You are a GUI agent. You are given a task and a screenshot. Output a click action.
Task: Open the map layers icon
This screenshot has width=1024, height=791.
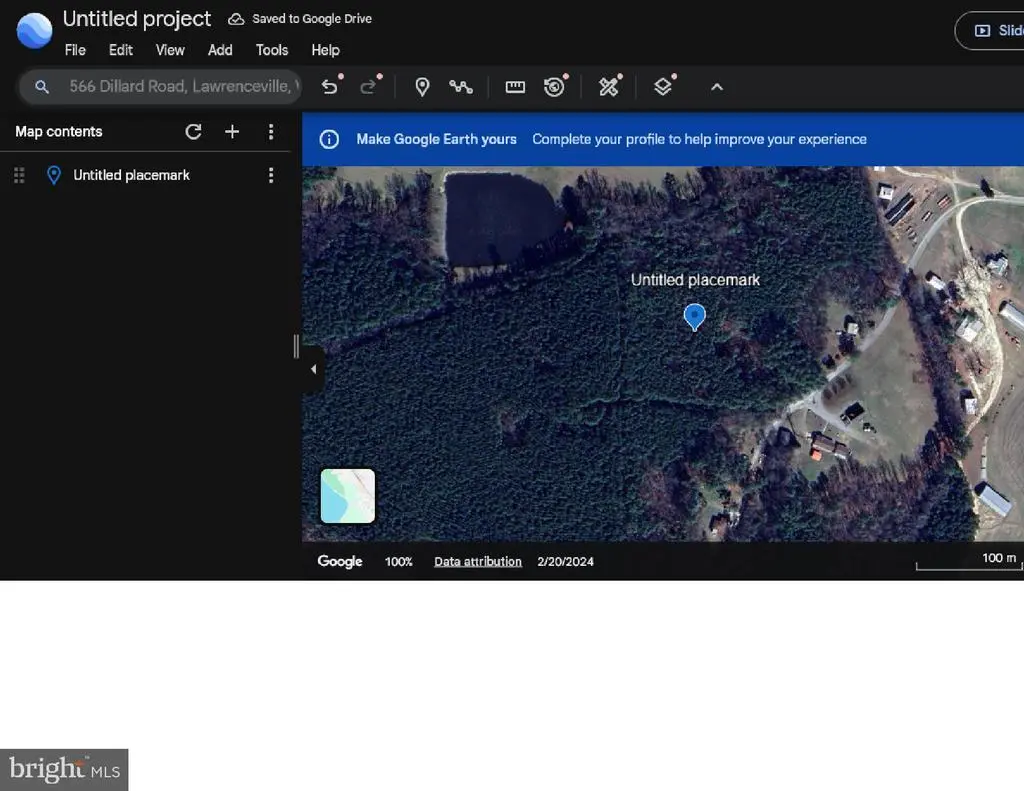662,87
